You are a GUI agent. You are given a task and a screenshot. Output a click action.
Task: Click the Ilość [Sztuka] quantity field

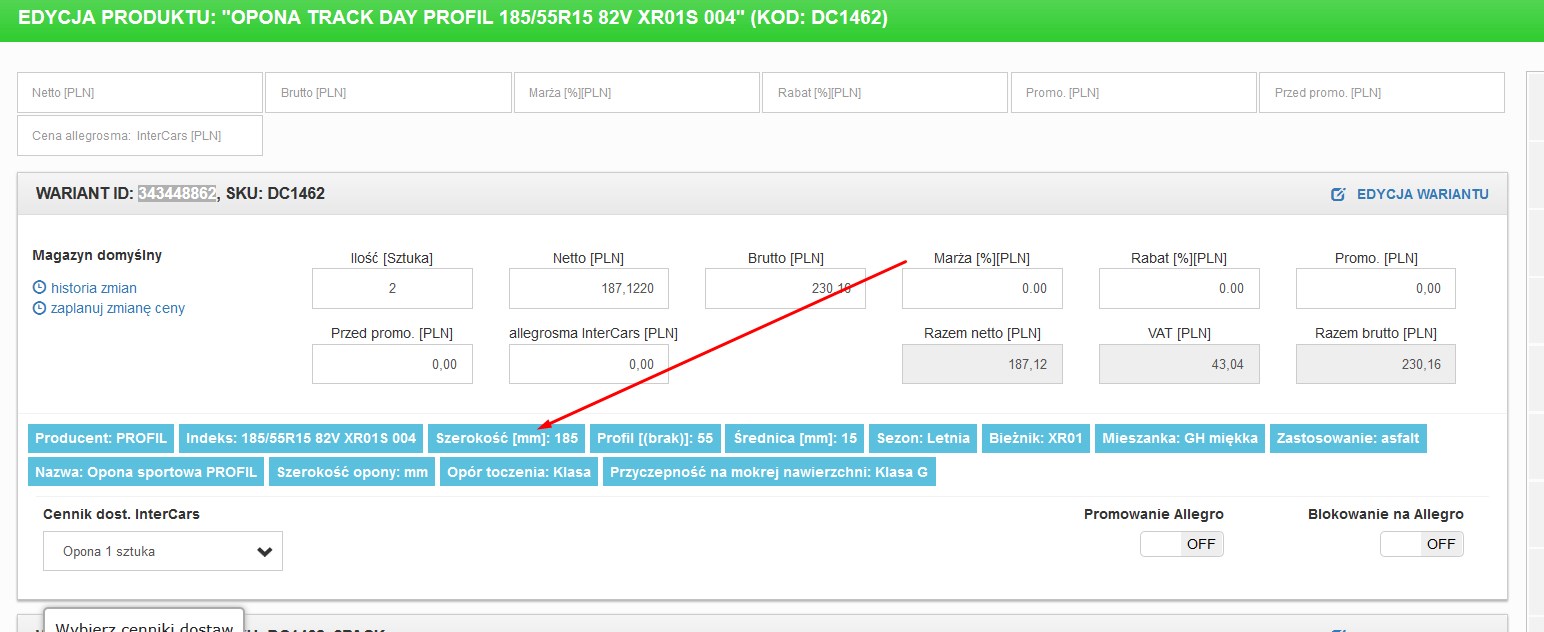[x=392, y=289]
